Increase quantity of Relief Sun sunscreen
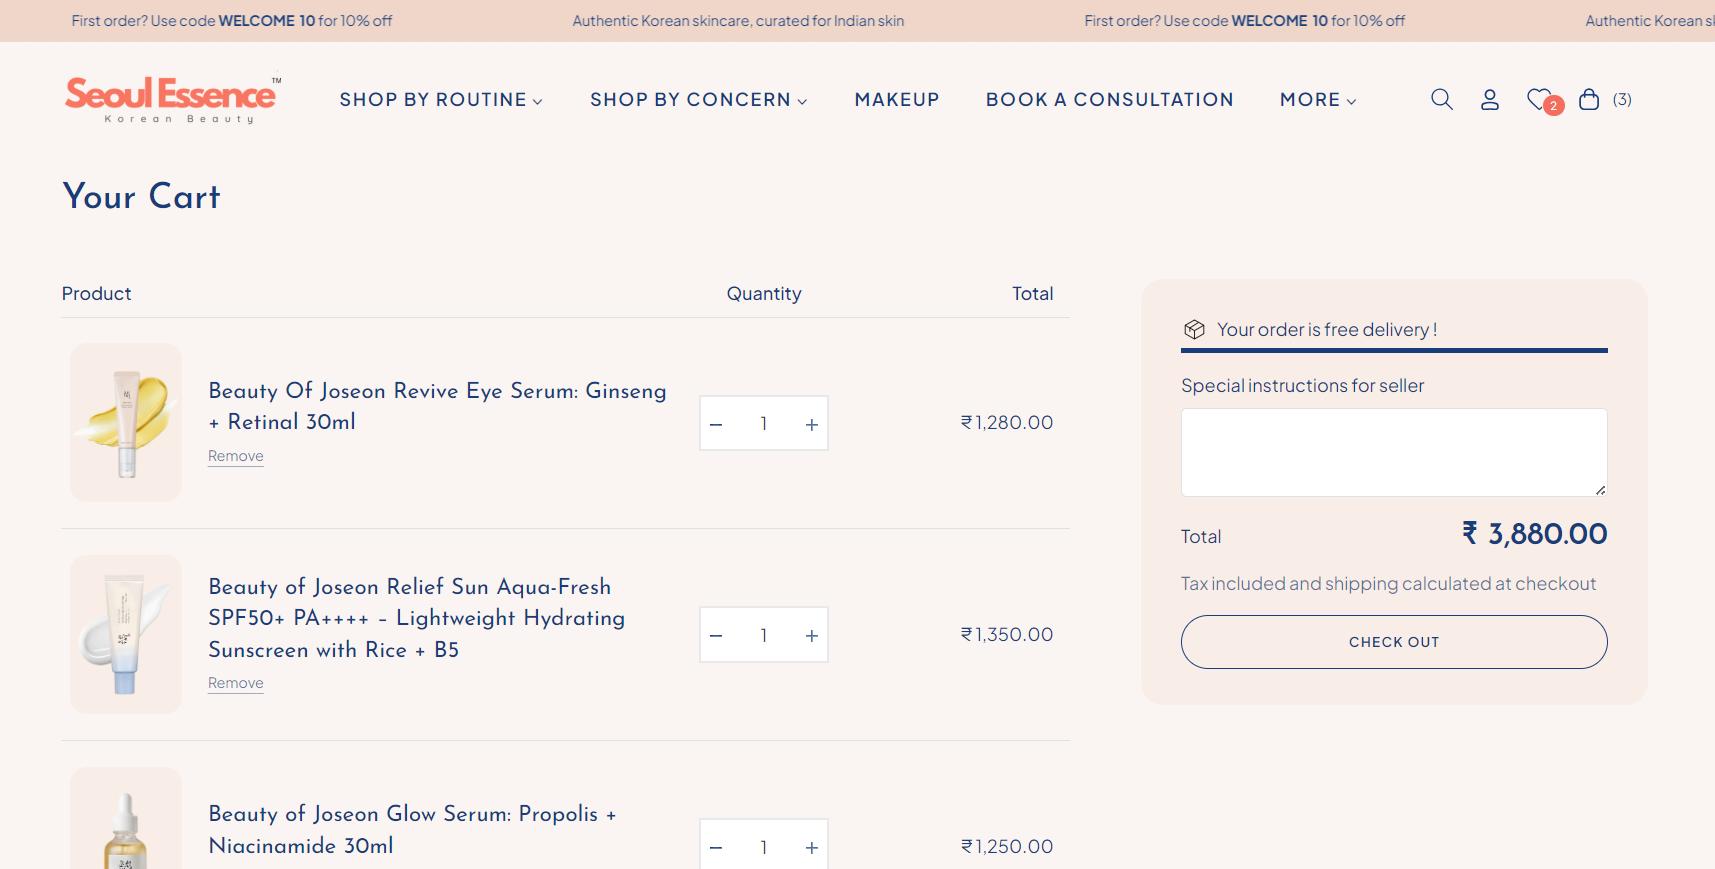Viewport: 1715px width, 869px height. click(812, 635)
